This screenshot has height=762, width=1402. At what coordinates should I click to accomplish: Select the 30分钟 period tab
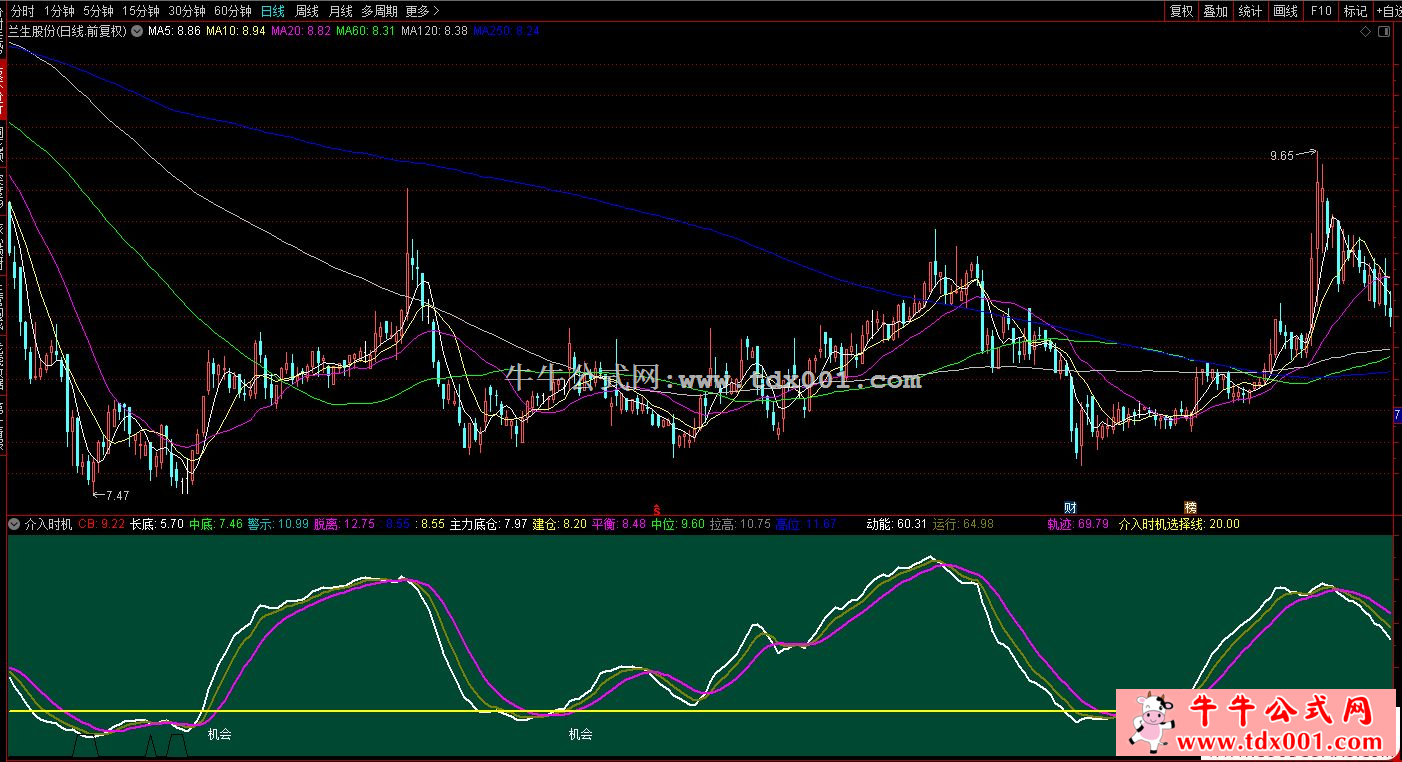187,11
